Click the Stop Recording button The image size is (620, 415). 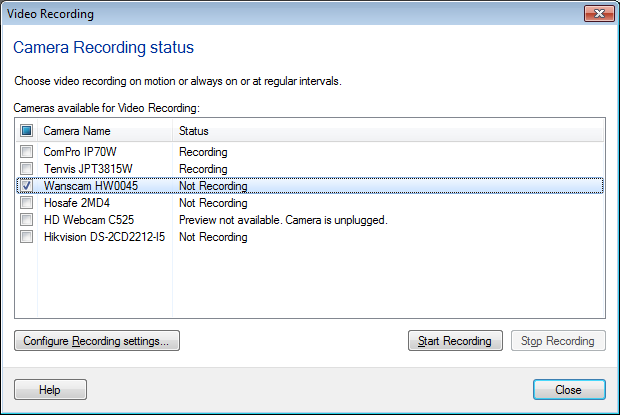click(558, 341)
